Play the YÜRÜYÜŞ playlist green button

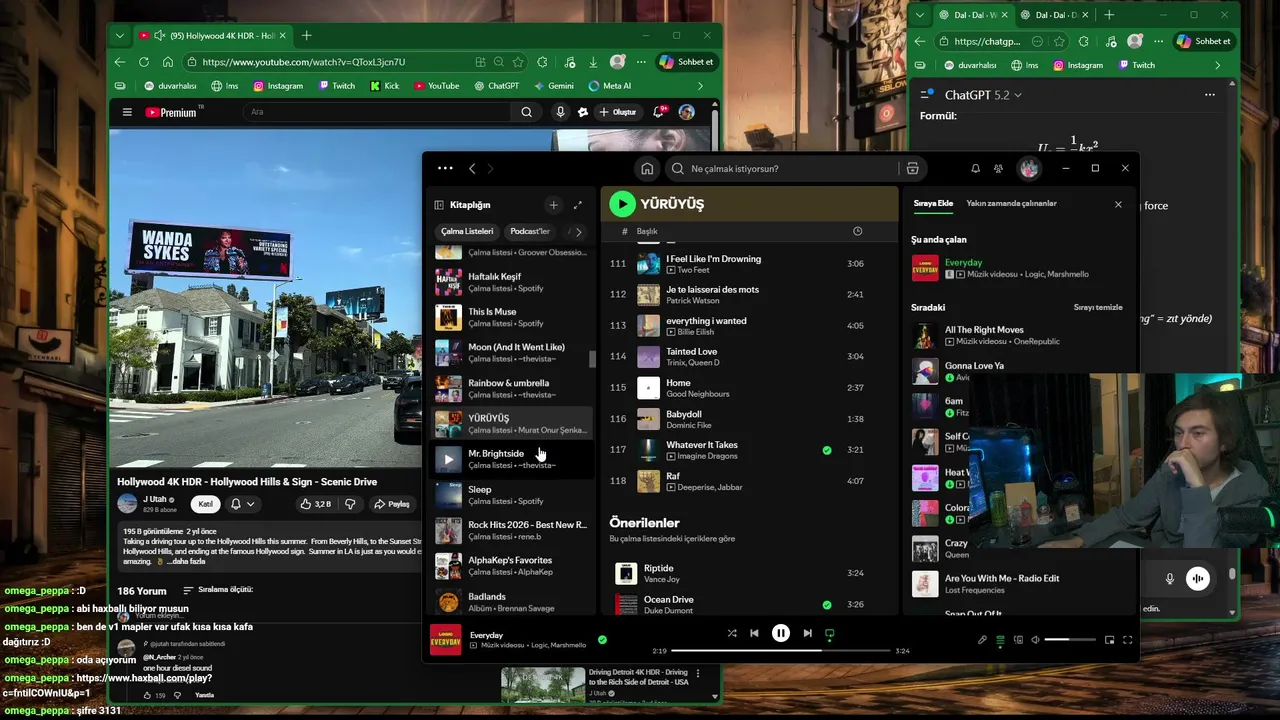tap(622, 204)
